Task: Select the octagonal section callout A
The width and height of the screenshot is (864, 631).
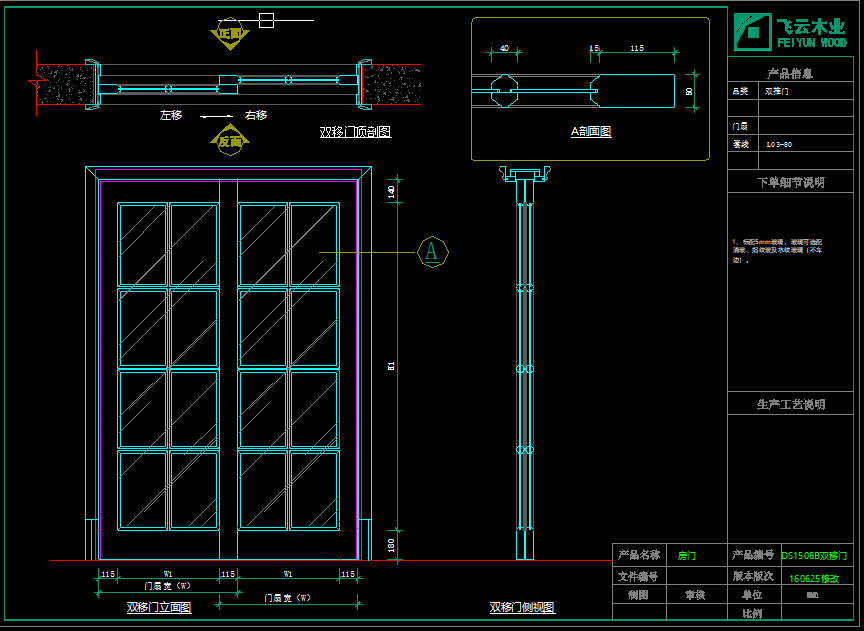Action: pyautogui.click(x=432, y=251)
